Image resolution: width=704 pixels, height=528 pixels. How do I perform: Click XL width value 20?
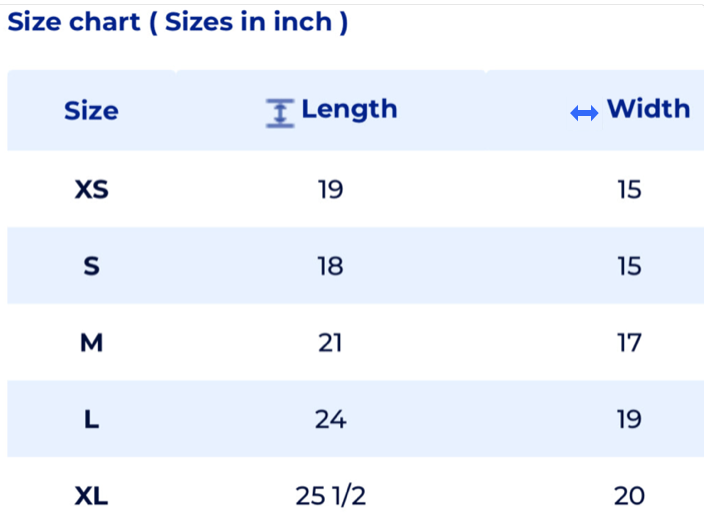630,496
